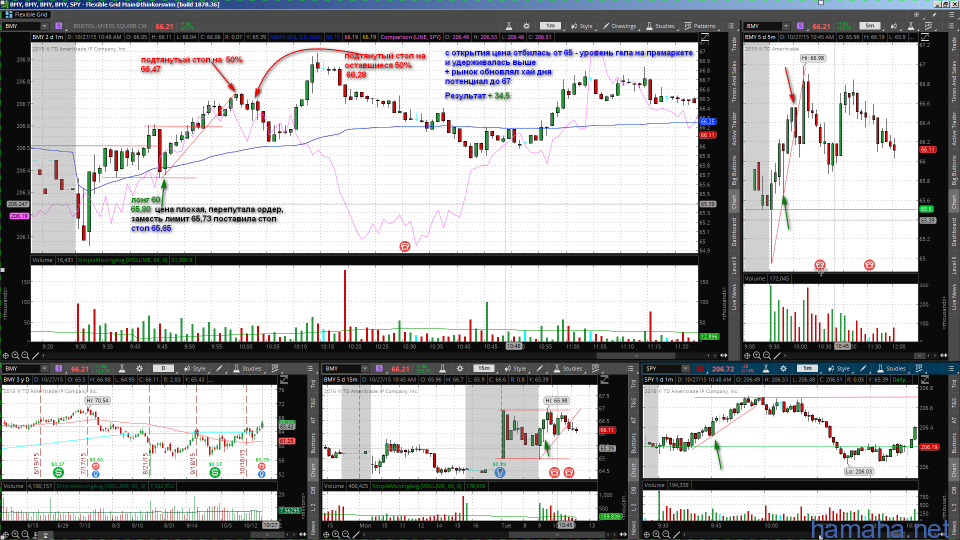Image resolution: width=960 pixels, height=540 pixels.
Task: Click flask icon in SPY chart toolbar
Action: point(765,369)
